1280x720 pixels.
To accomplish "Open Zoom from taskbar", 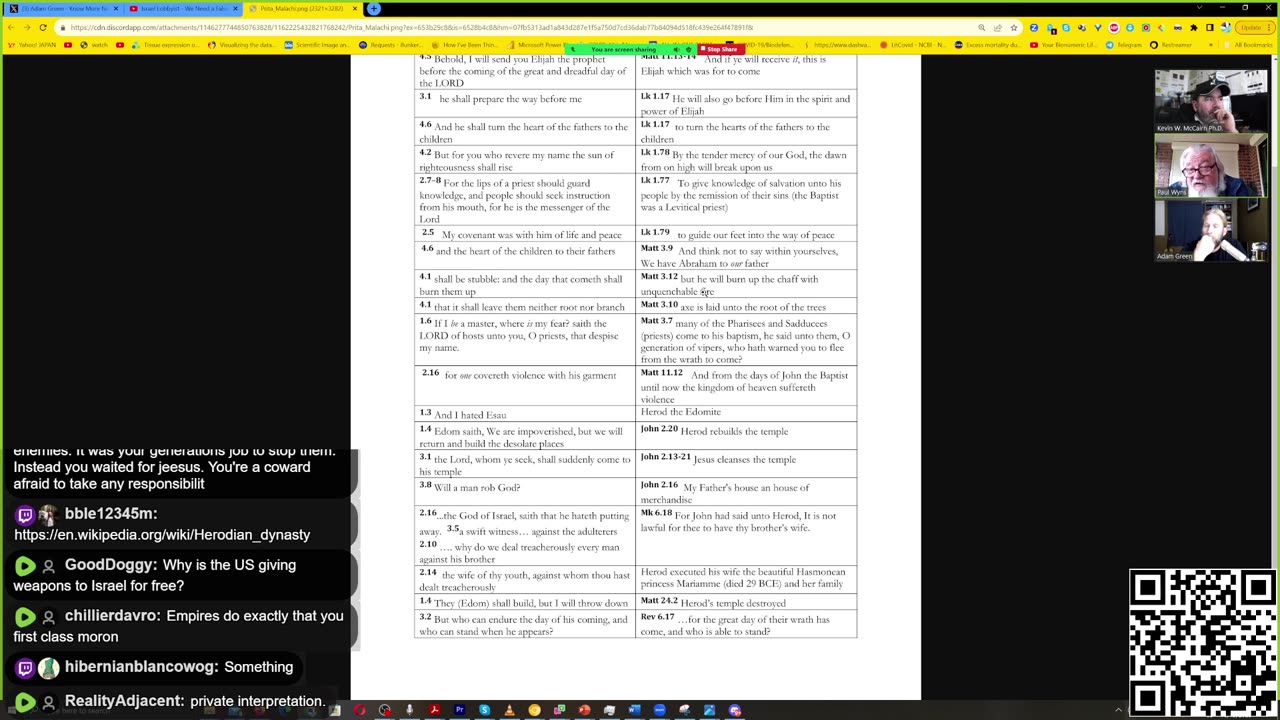I will pyautogui.click(x=659, y=710).
